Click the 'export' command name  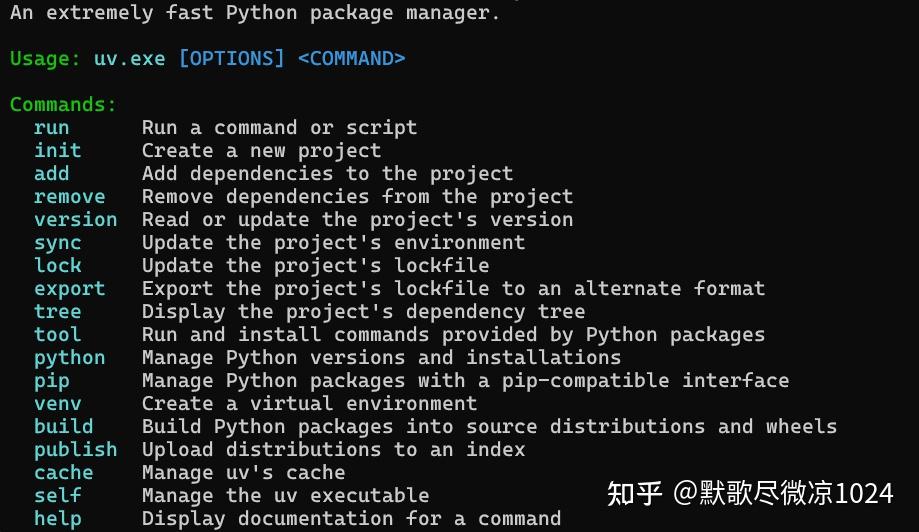coord(69,289)
